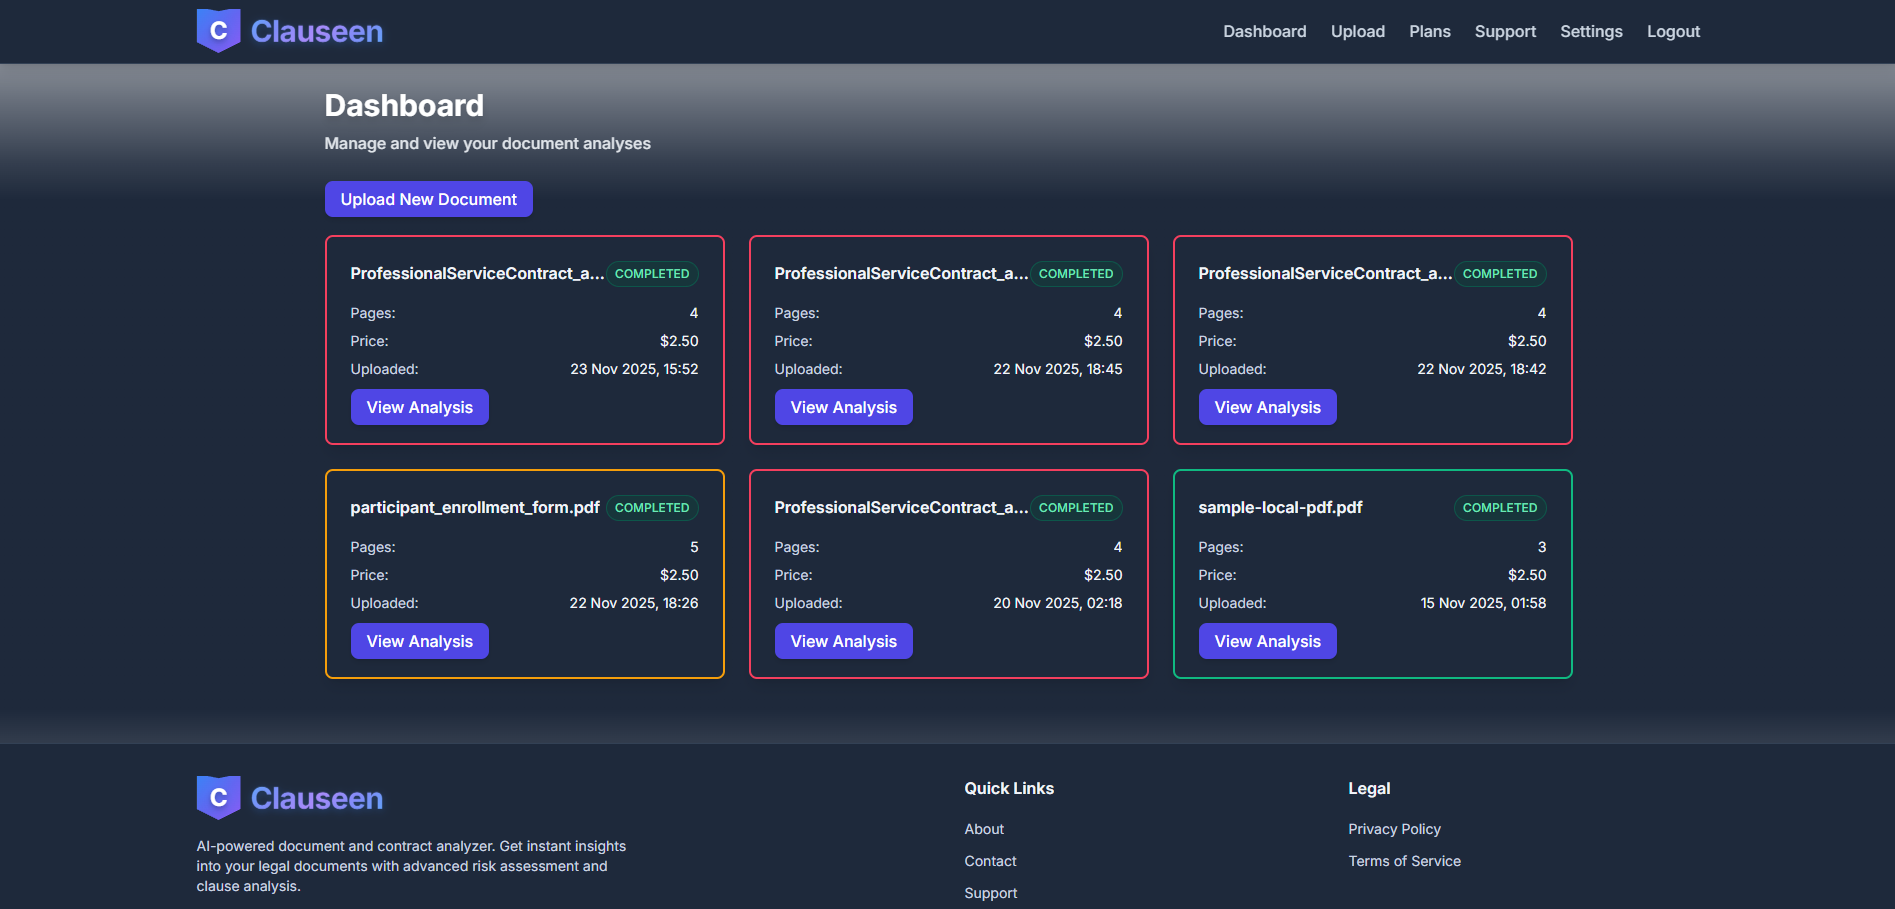Open the About link in Quick Links
Screen dimensions: 1895x909
click(x=984, y=829)
